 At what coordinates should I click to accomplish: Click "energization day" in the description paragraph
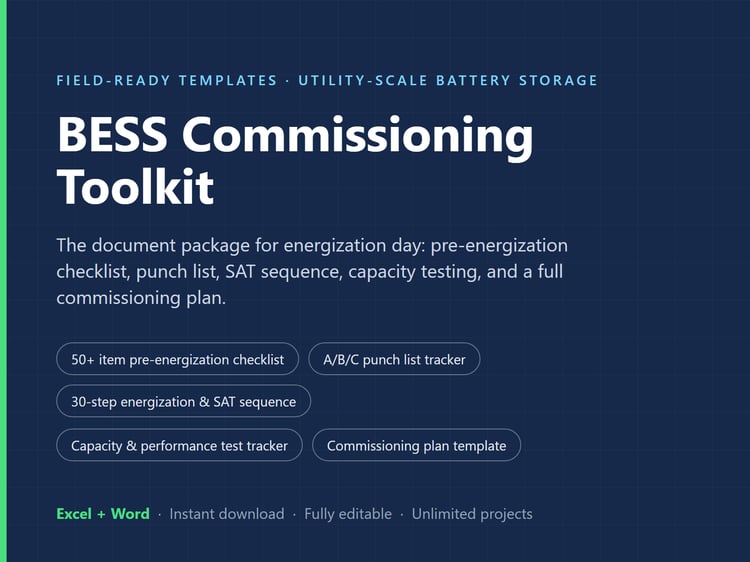pyautogui.click(x=354, y=245)
